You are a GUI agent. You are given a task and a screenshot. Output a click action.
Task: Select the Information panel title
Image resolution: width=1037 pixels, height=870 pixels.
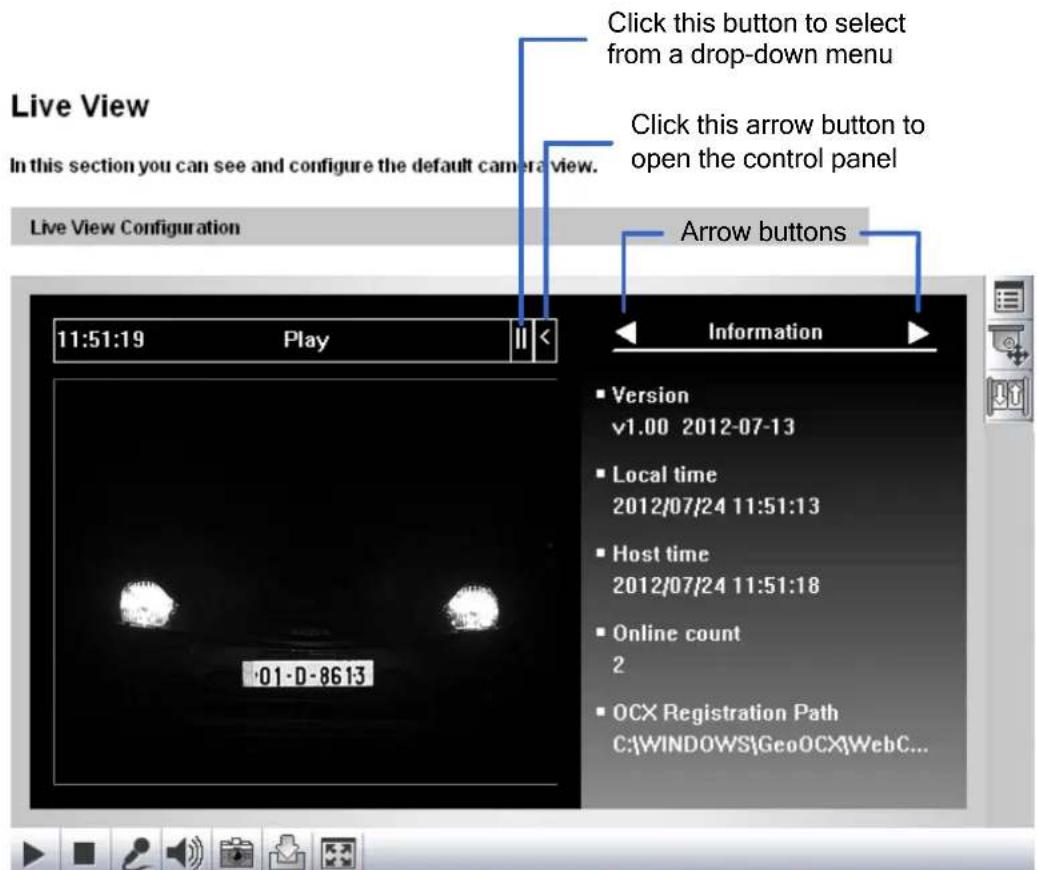[x=765, y=331]
